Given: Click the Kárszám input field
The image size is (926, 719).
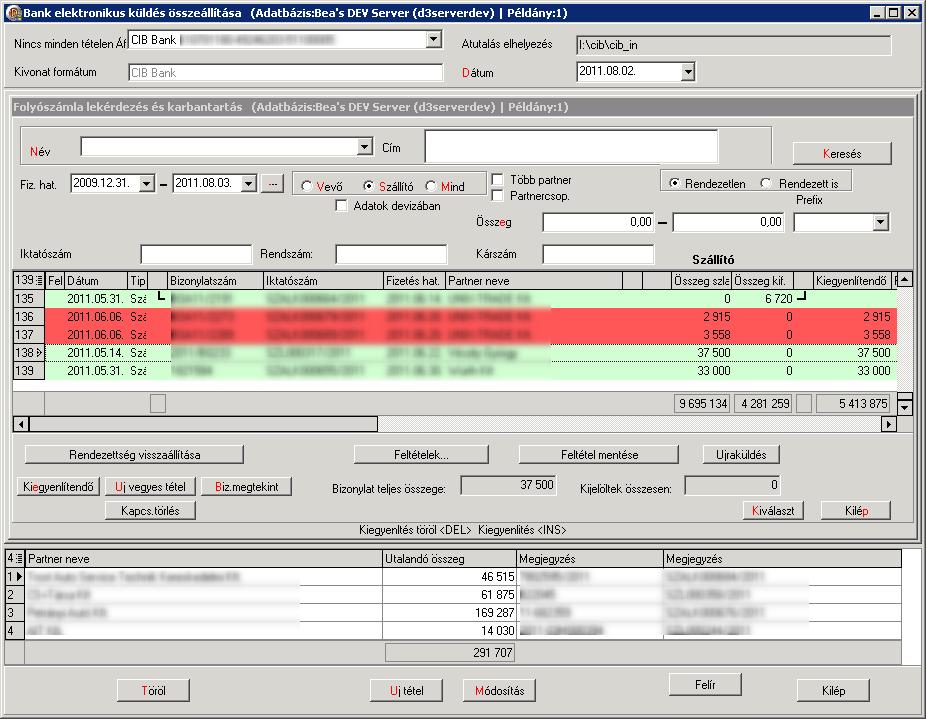Looking at the screenshot, I should (598, 254).
